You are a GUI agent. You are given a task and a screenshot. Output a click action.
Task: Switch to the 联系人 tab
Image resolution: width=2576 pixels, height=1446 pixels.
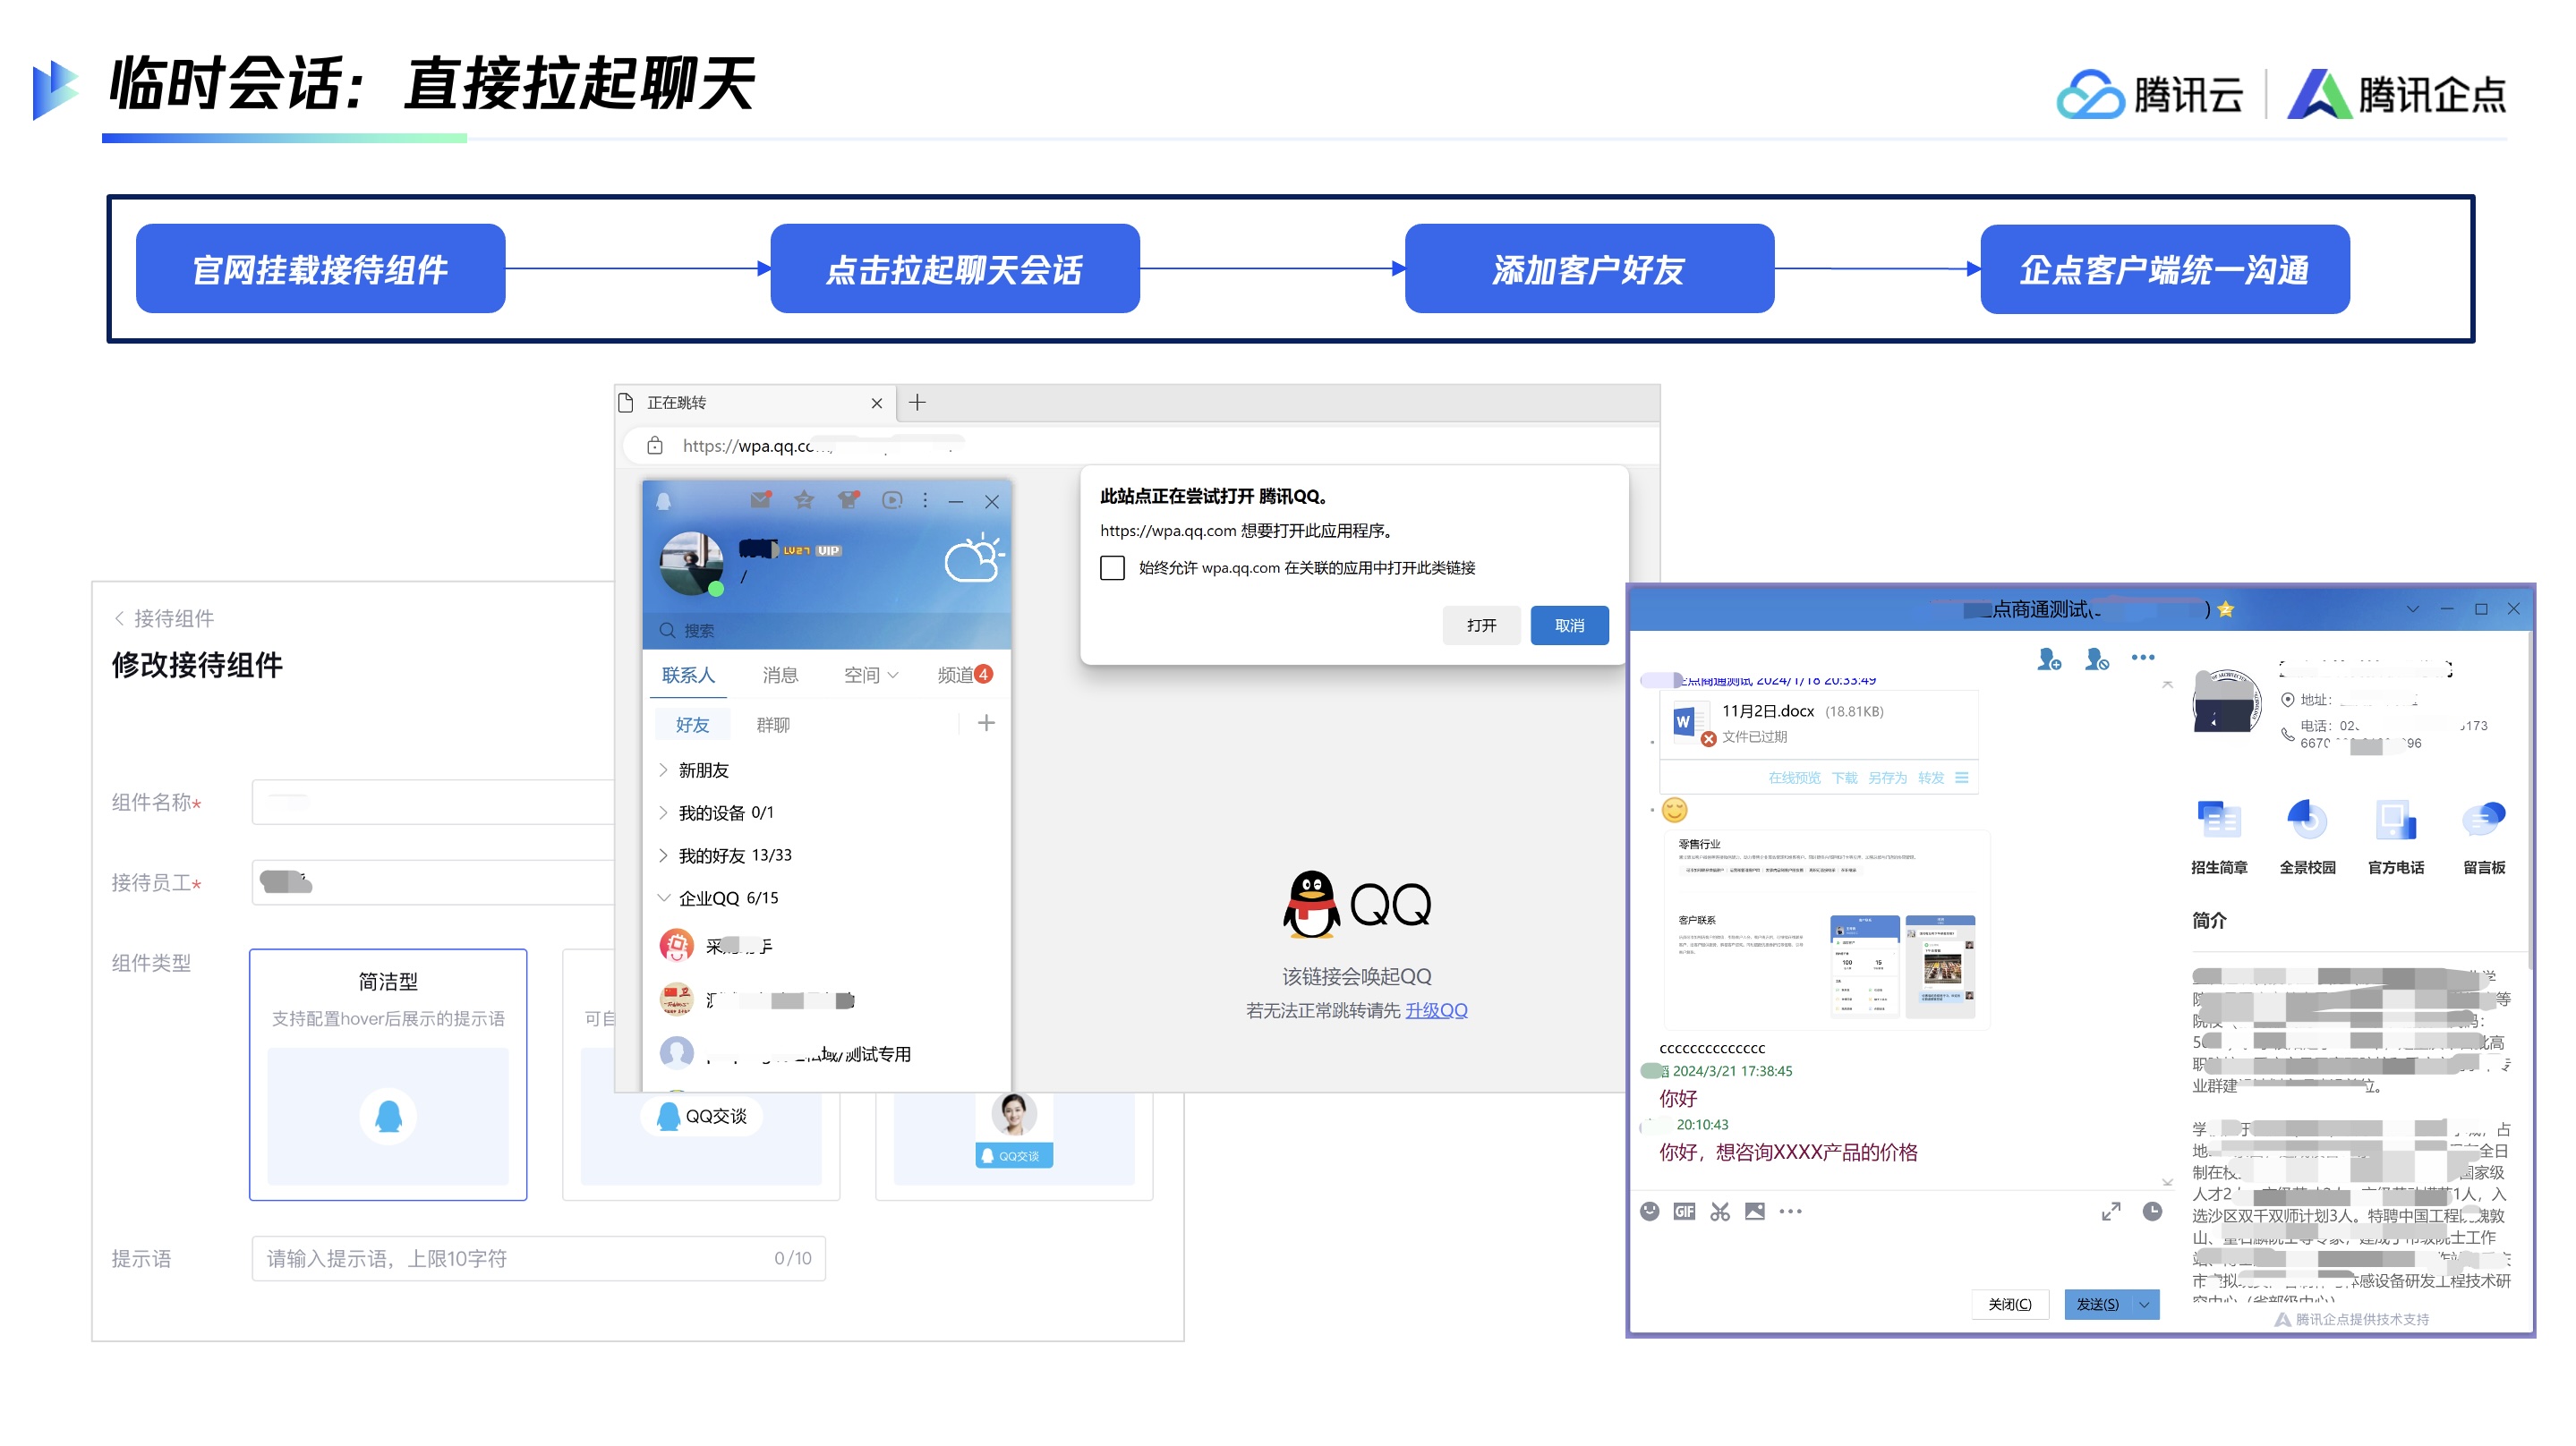[688, 675]
